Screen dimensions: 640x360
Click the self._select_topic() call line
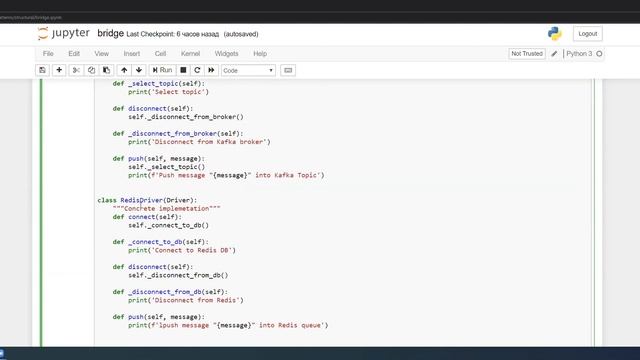coord(167,167)
